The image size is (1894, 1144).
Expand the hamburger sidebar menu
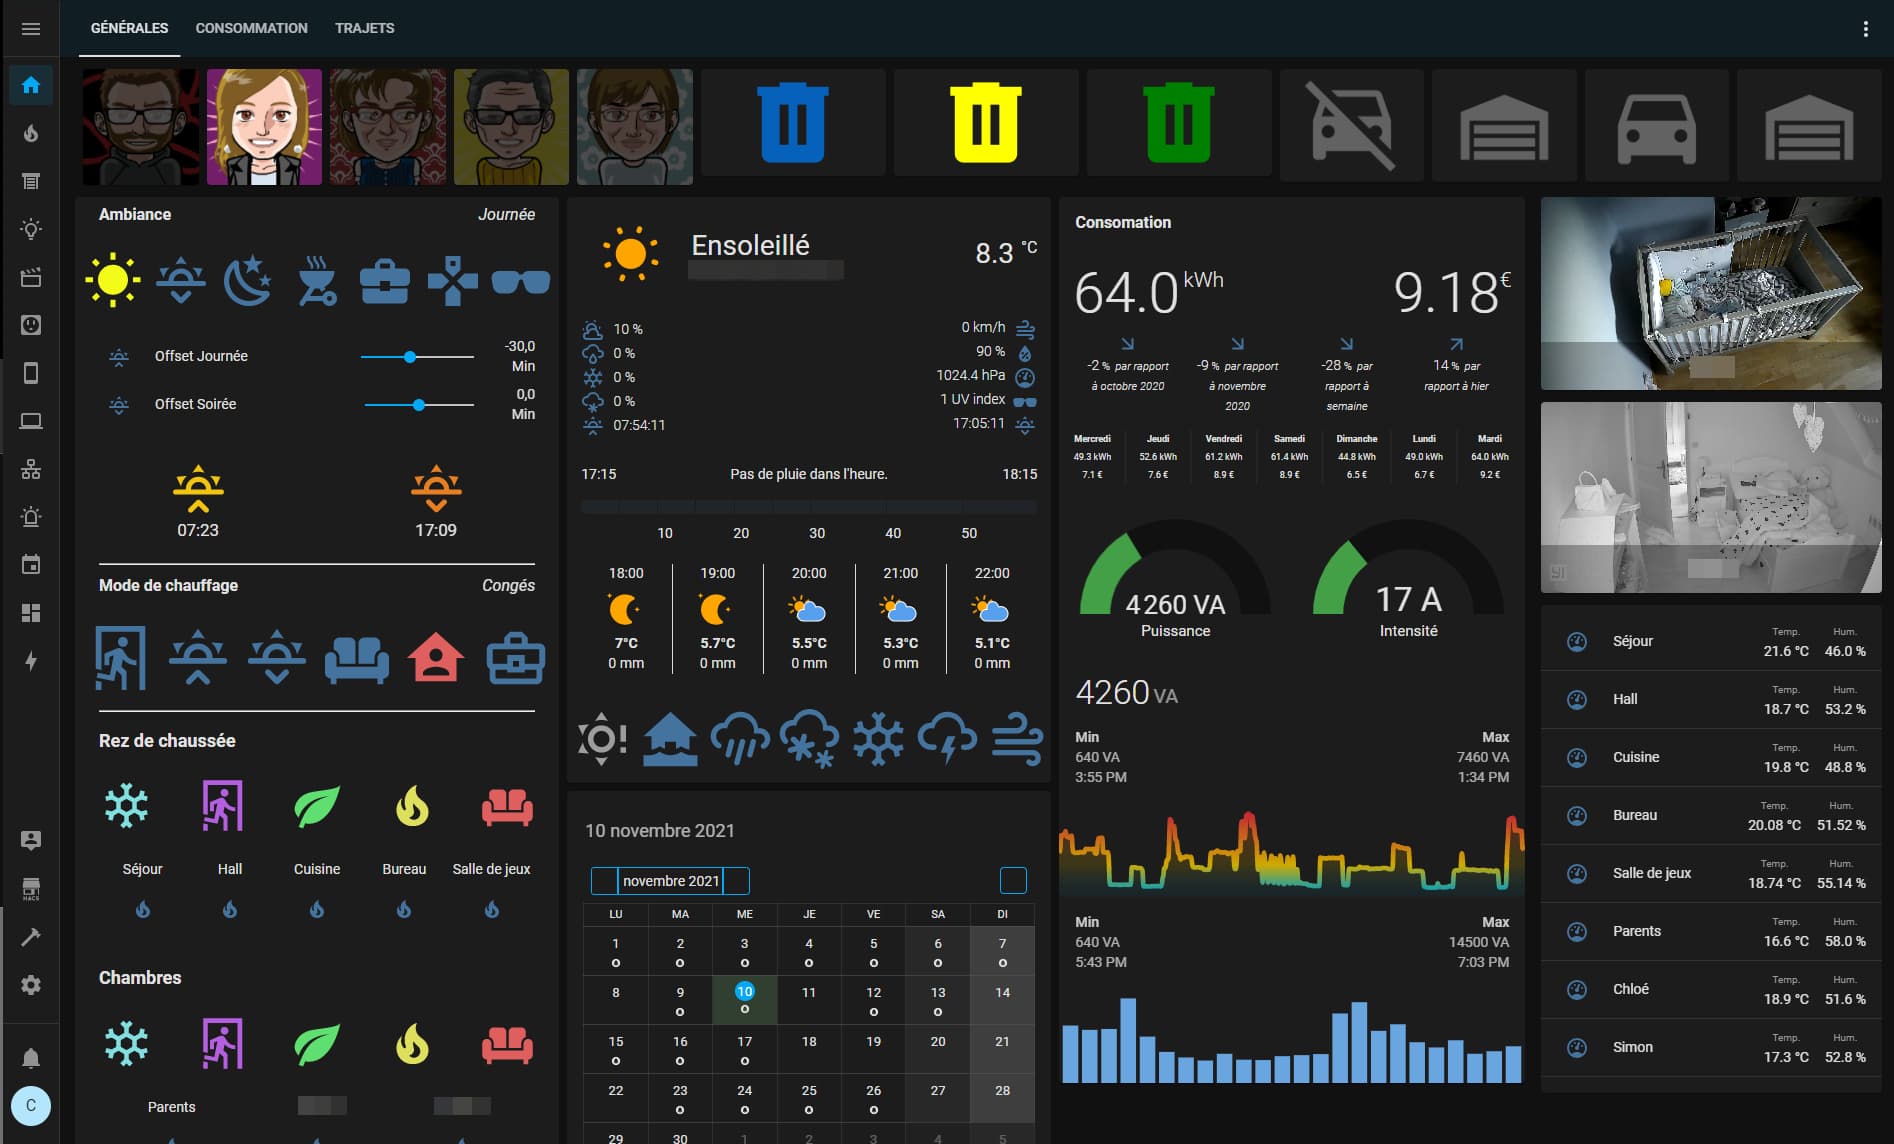pyautogui.click(x=31, y=29)
